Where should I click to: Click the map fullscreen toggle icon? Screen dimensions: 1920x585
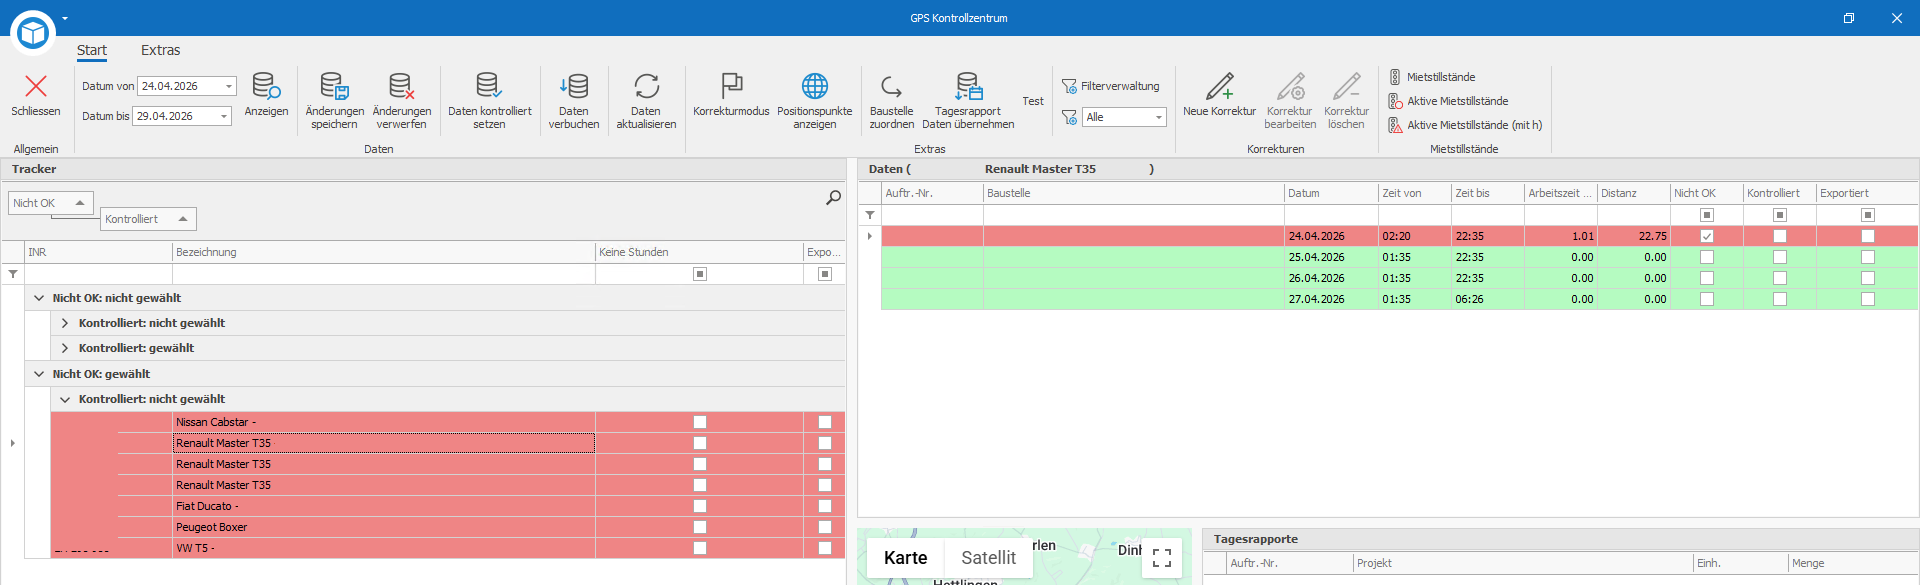[1162, 558]
